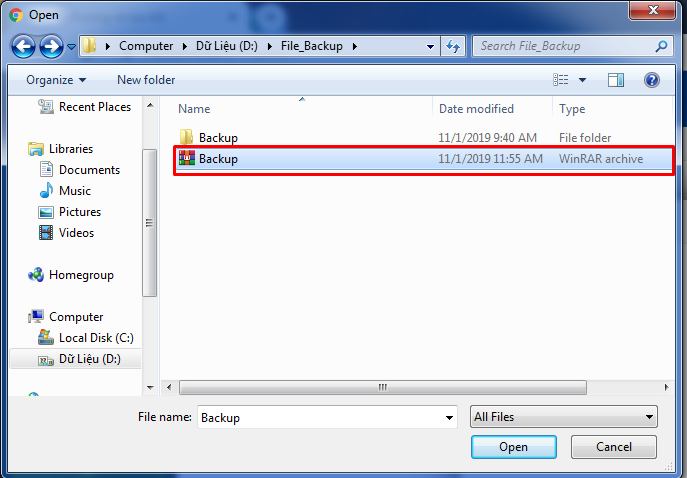Click the refresh icon beside address bar
Screen dimensions: 687x478
tap(453, 46)
